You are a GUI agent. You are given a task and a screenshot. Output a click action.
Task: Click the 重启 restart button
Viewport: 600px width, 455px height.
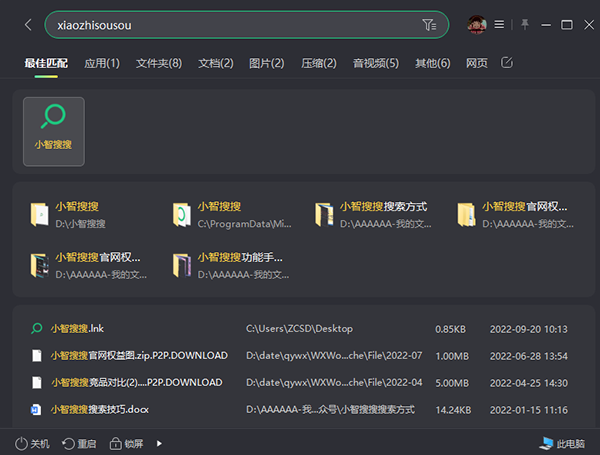point(79,443)
